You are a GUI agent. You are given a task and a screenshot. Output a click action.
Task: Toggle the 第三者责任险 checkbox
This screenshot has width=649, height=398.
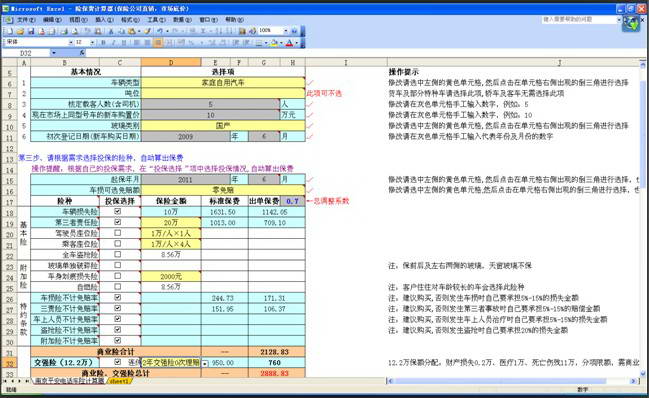pos(118,222)
